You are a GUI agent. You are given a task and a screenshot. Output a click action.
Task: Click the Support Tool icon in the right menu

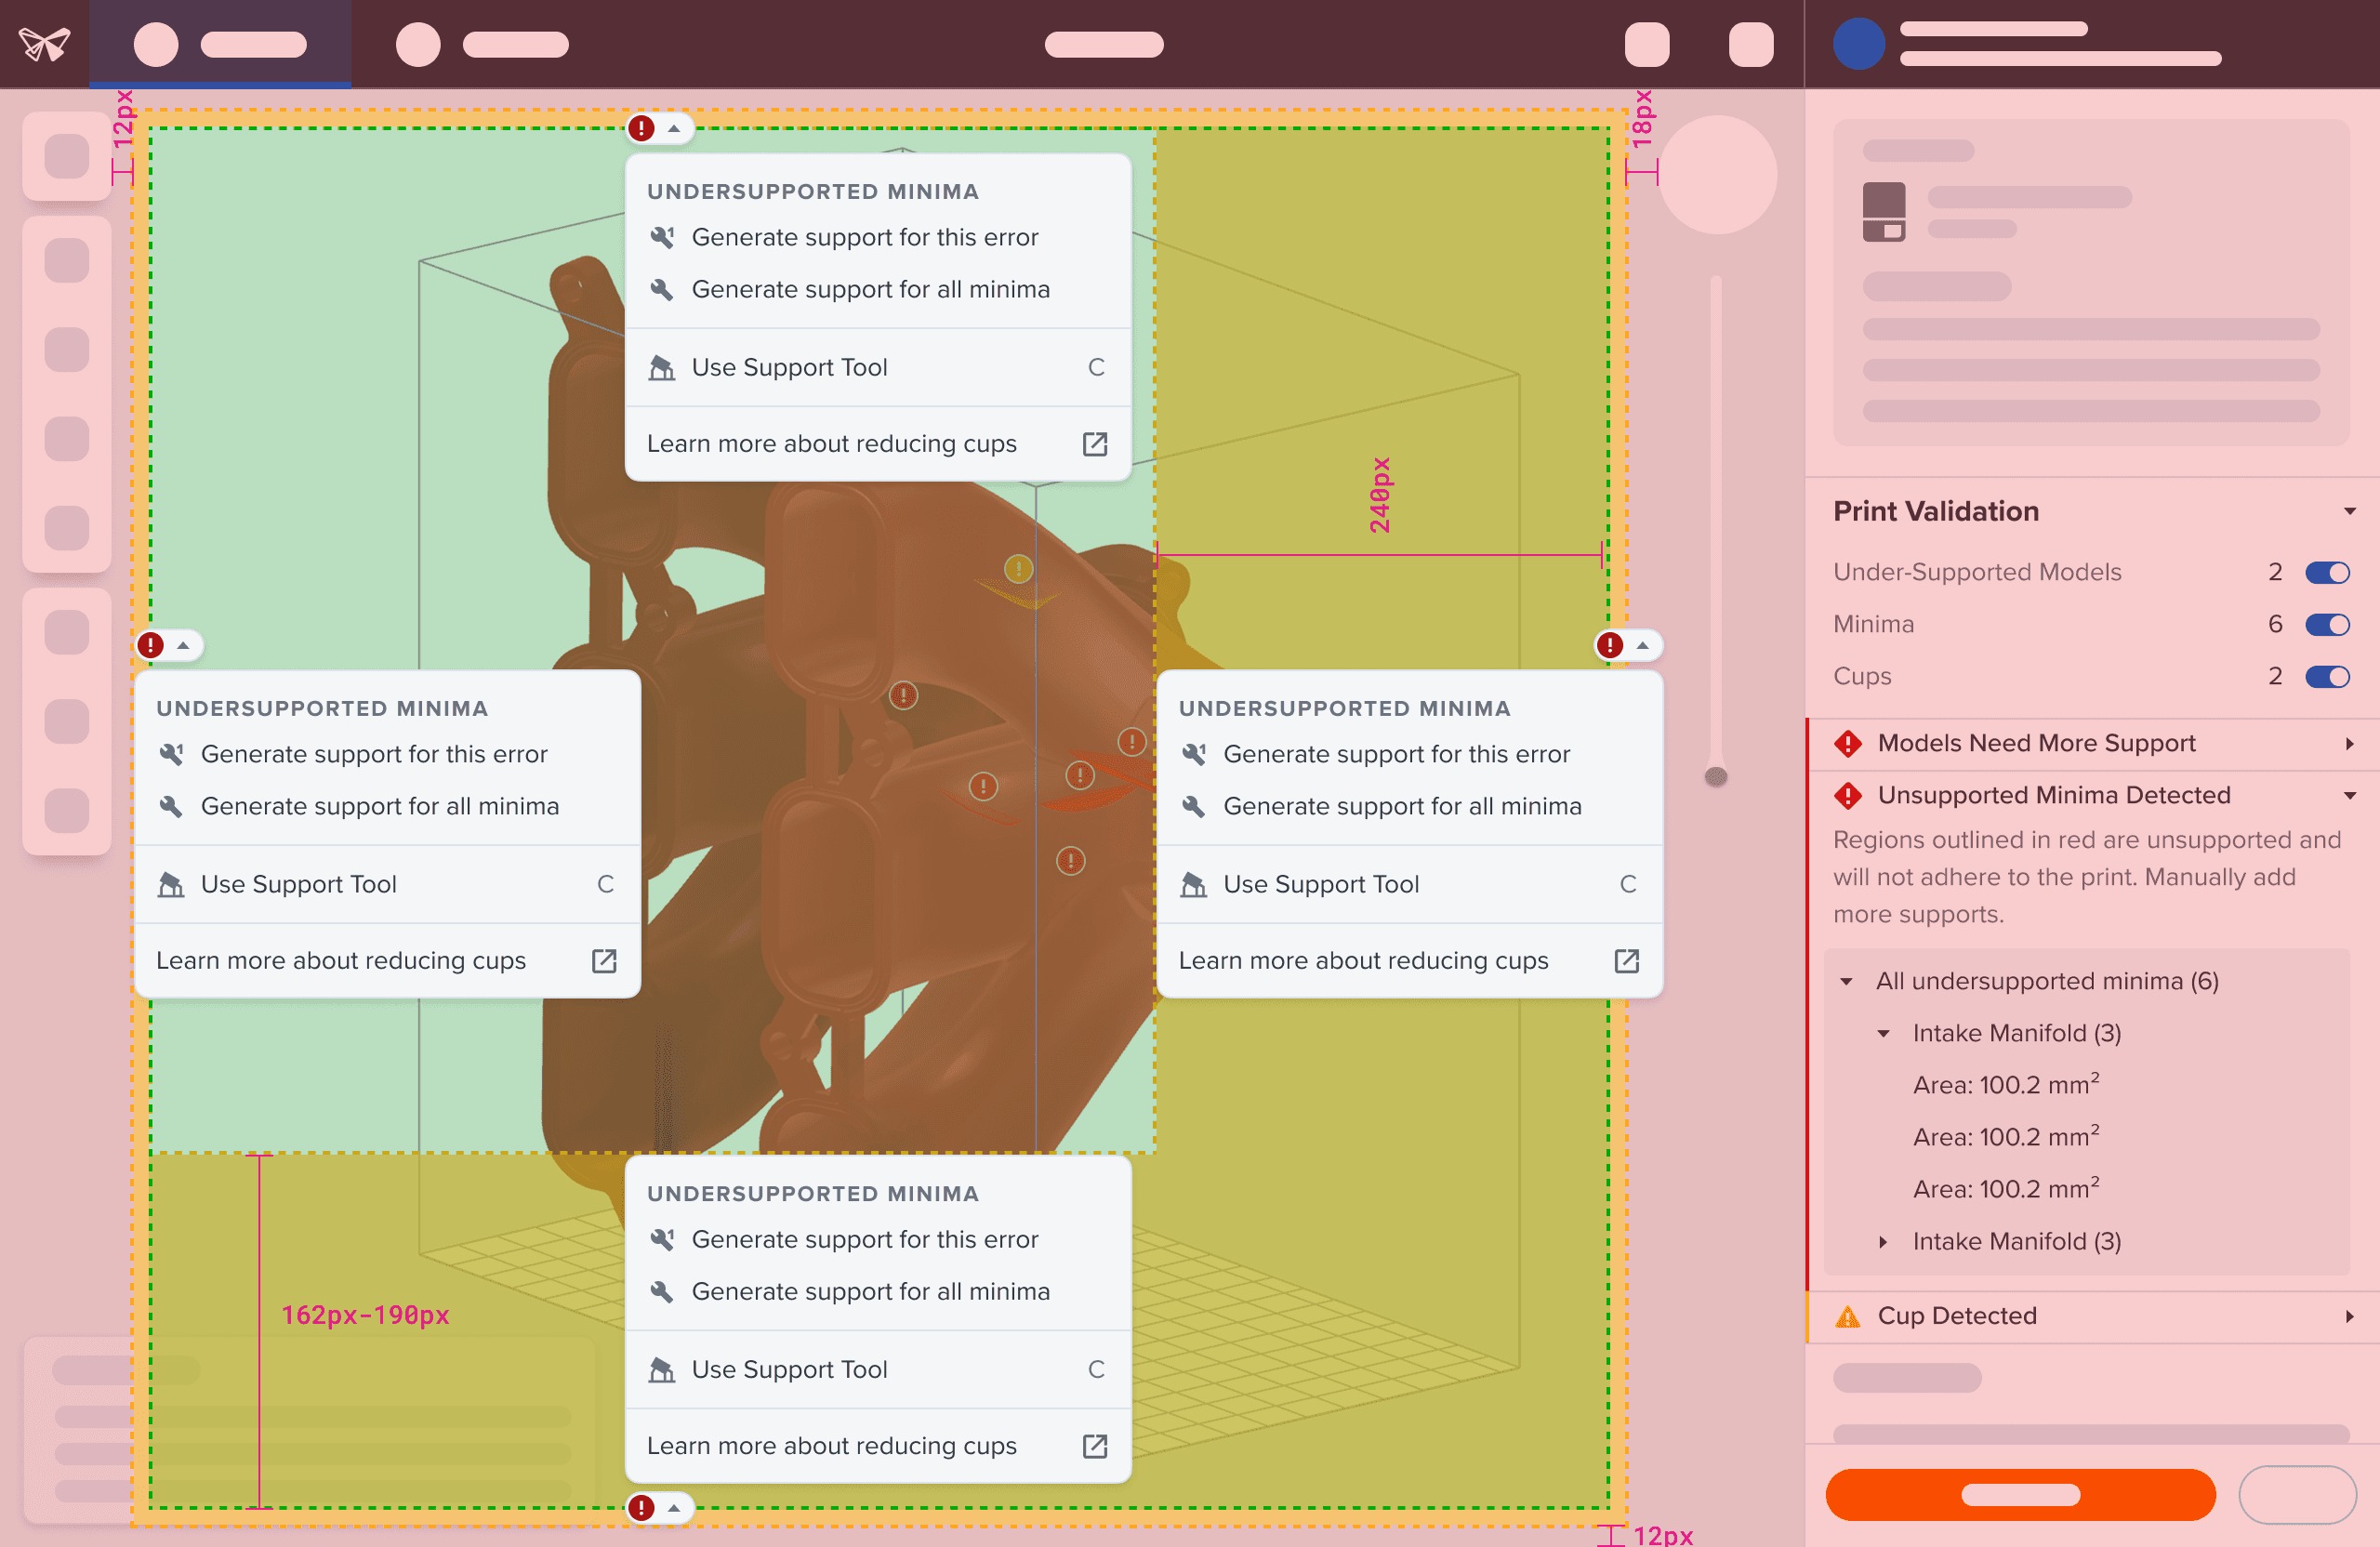coord(1194,884)
